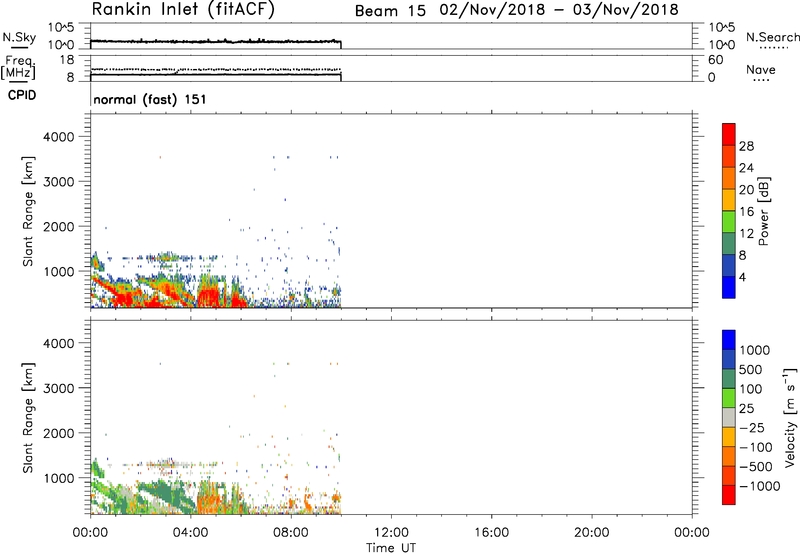Viewport: 800px width, 554px height.
Task: Select the '20:00' time tick label
Action: (x=591, y=533)
